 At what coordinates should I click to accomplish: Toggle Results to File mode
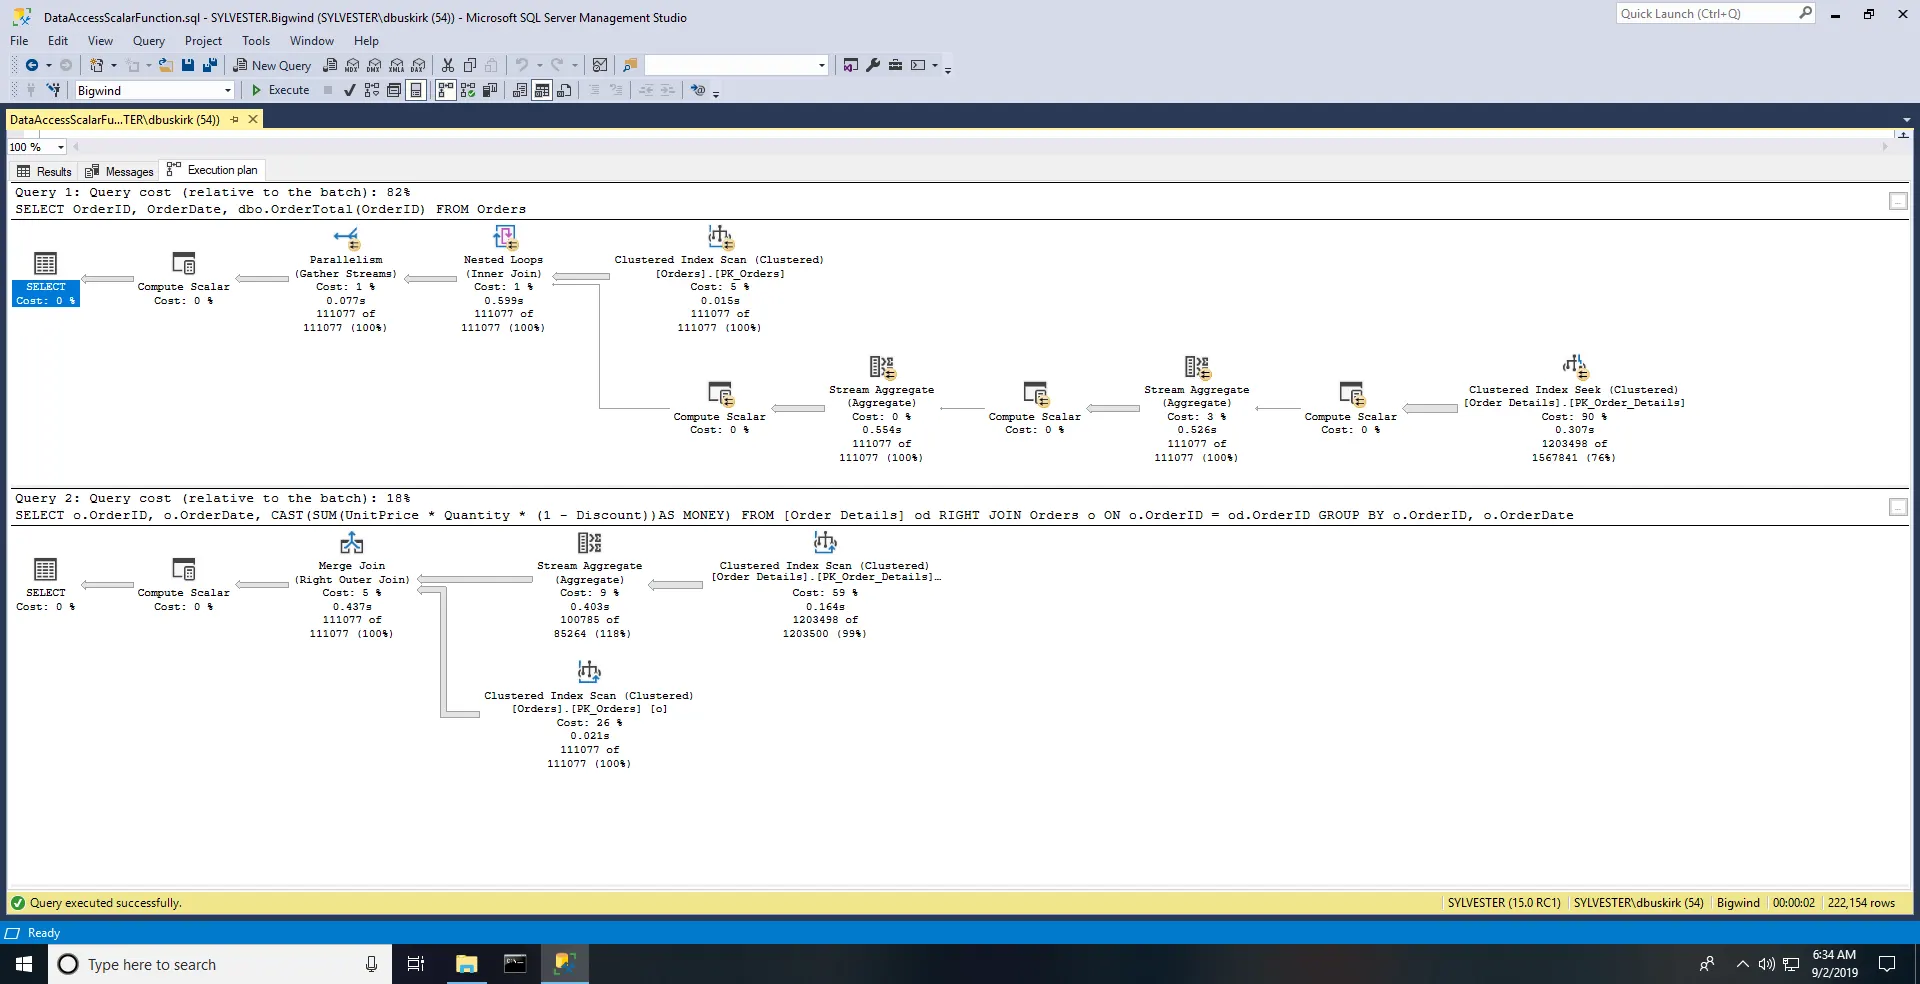coord(564,90)
